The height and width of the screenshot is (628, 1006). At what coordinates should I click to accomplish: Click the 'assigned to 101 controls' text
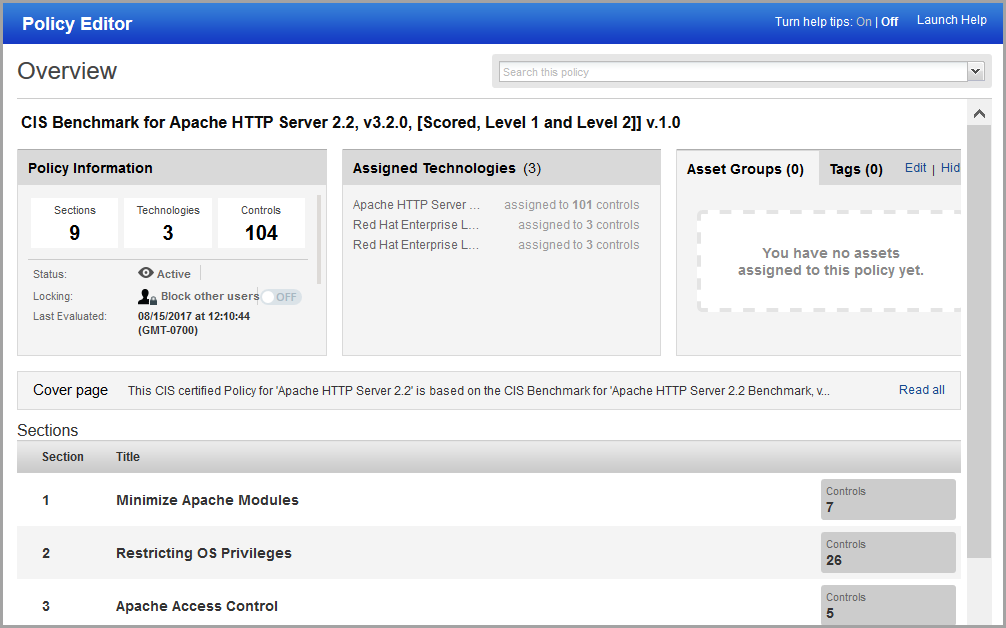[572, 205]
